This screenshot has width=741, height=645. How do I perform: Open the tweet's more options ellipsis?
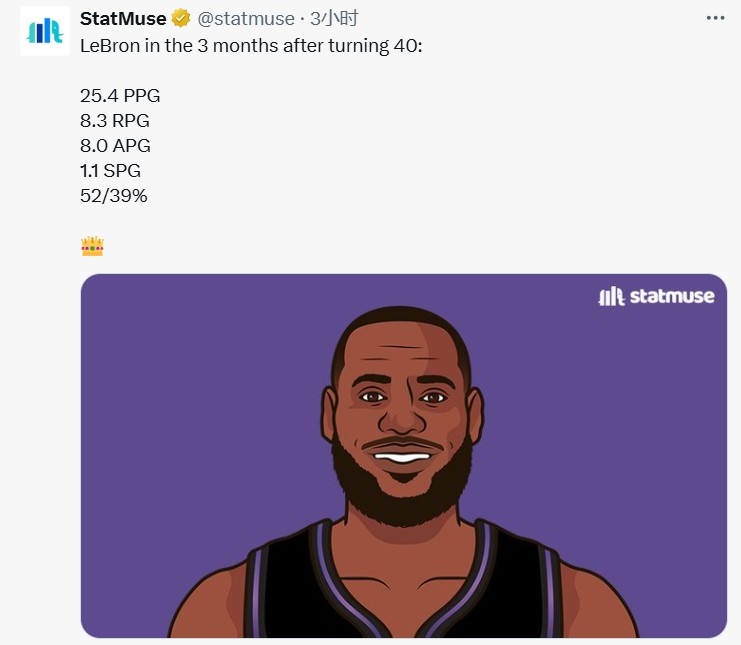click(715, 18)
